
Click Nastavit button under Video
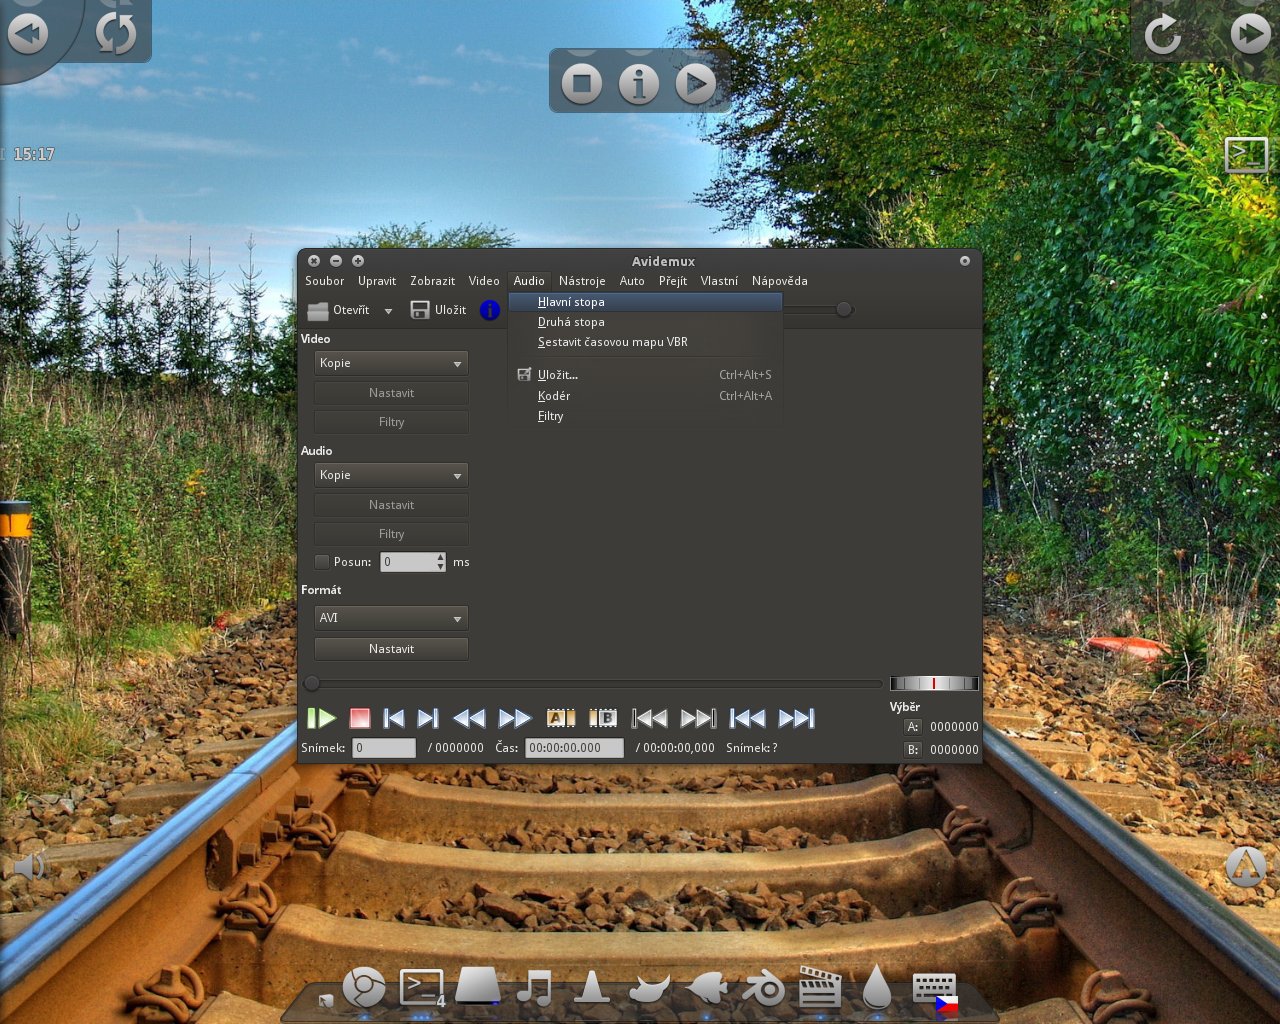pyautogui.click(x=391, y=393)
